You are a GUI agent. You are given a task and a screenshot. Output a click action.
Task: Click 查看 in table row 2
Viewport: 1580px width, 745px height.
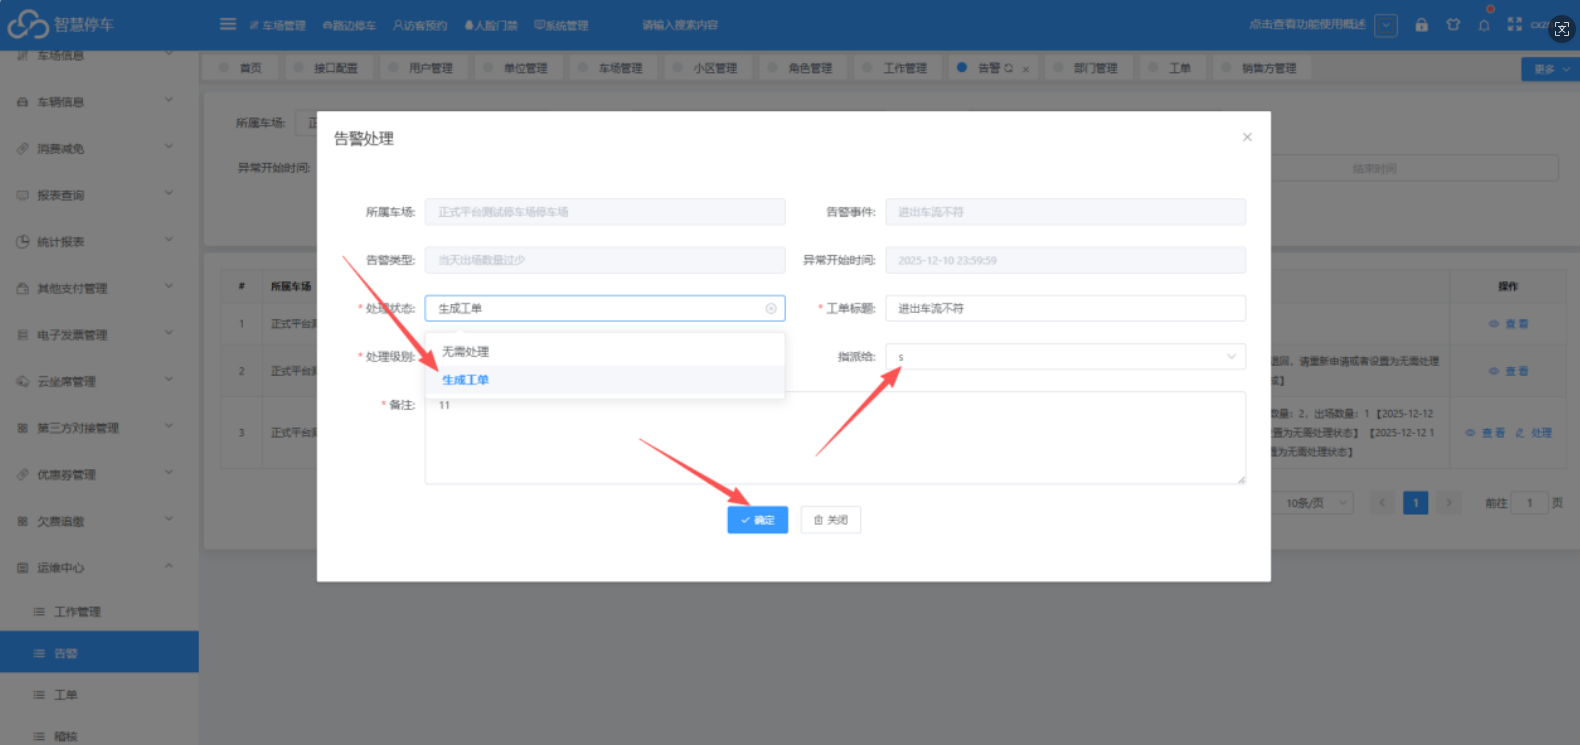click(1509, 371)
